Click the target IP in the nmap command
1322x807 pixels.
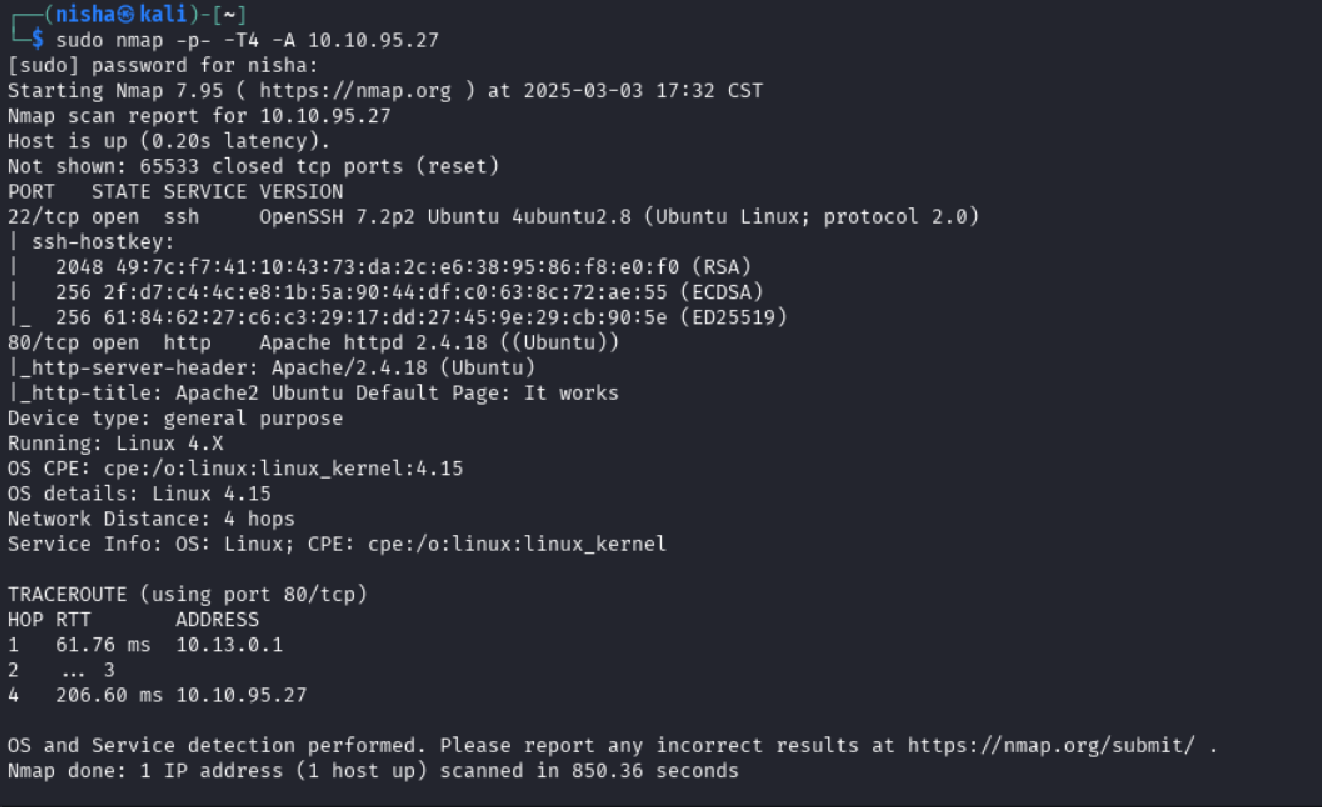click(373, 41)
